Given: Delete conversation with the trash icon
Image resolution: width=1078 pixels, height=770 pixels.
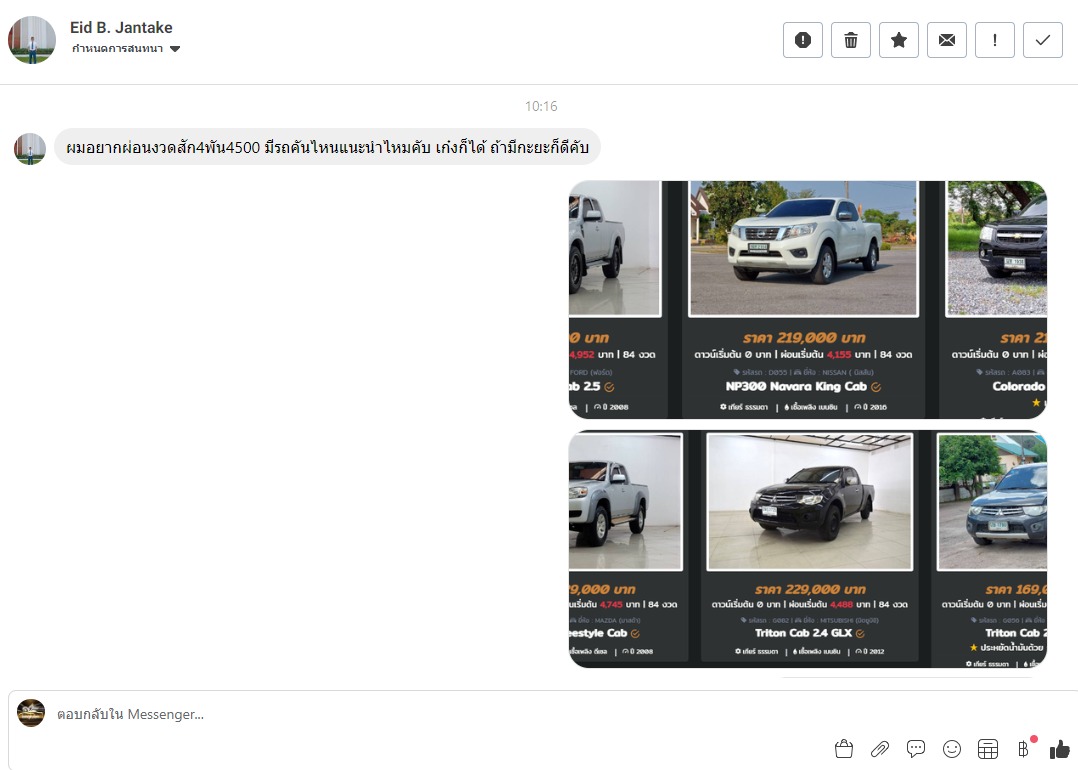Looking at the screenshot, I should point(851,40).
